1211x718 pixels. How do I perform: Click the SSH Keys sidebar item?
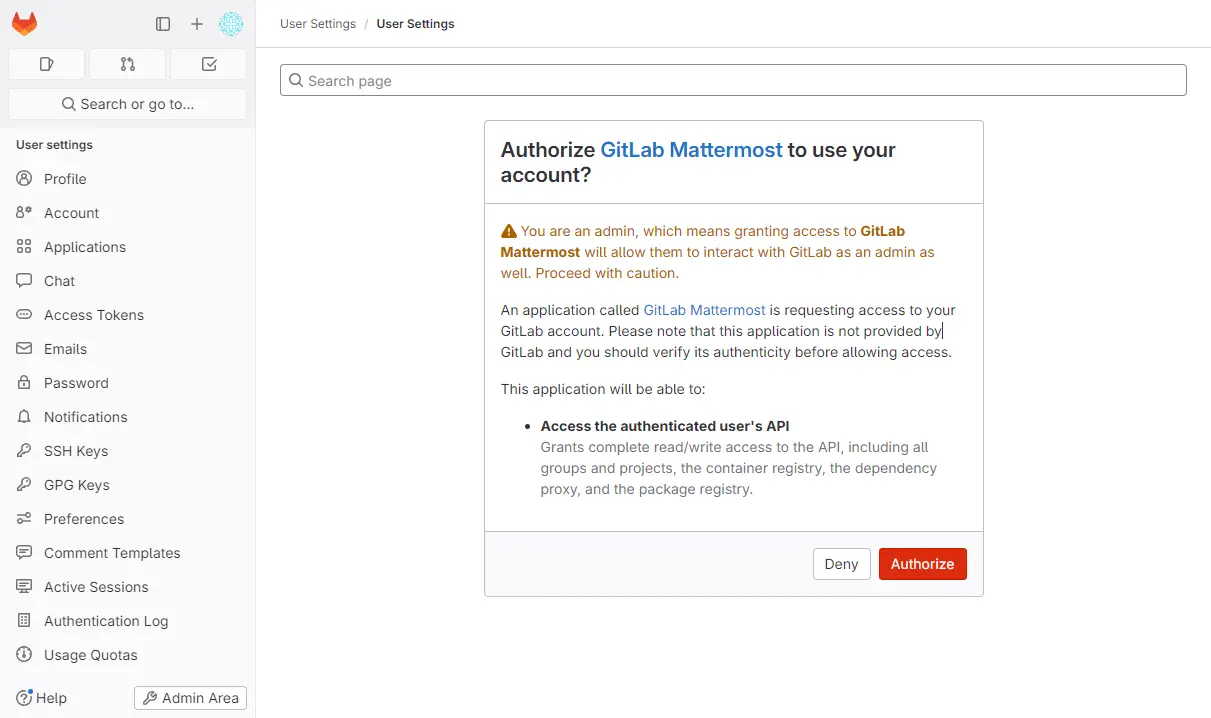point(76,451)
